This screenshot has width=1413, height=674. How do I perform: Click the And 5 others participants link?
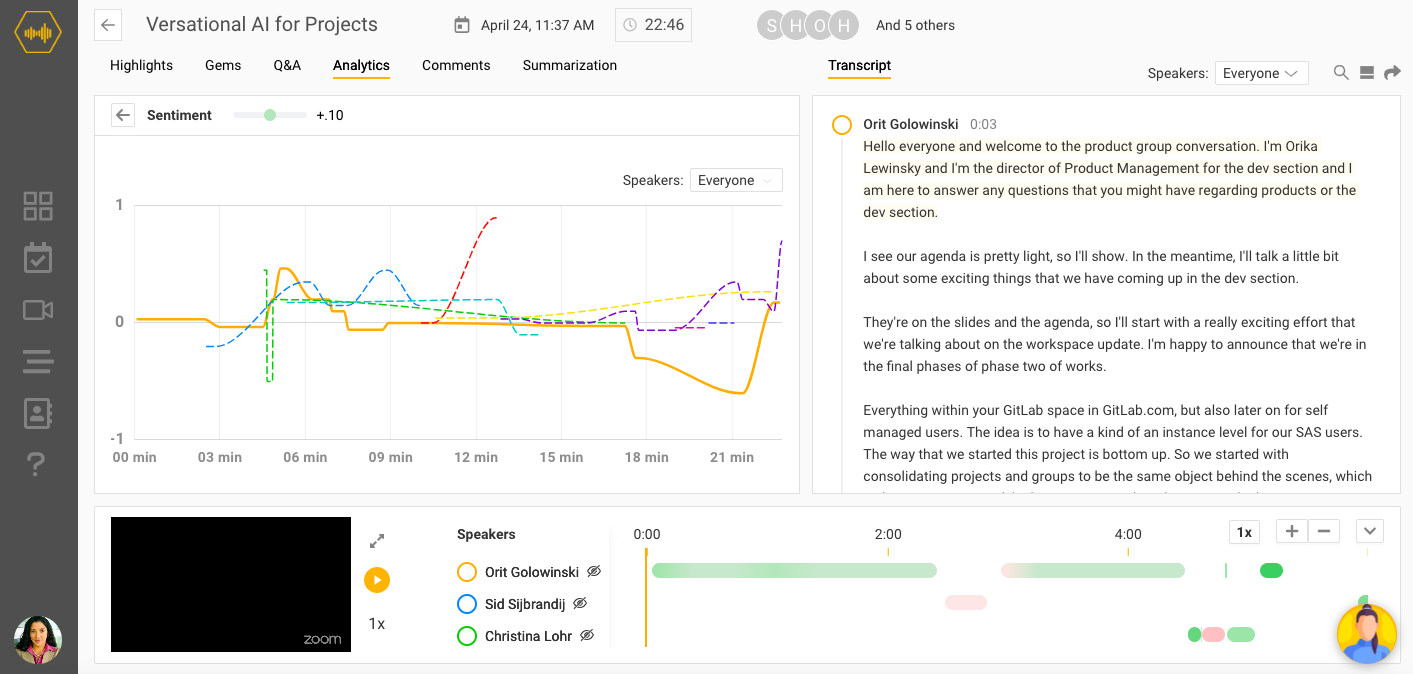coord(915,25)
